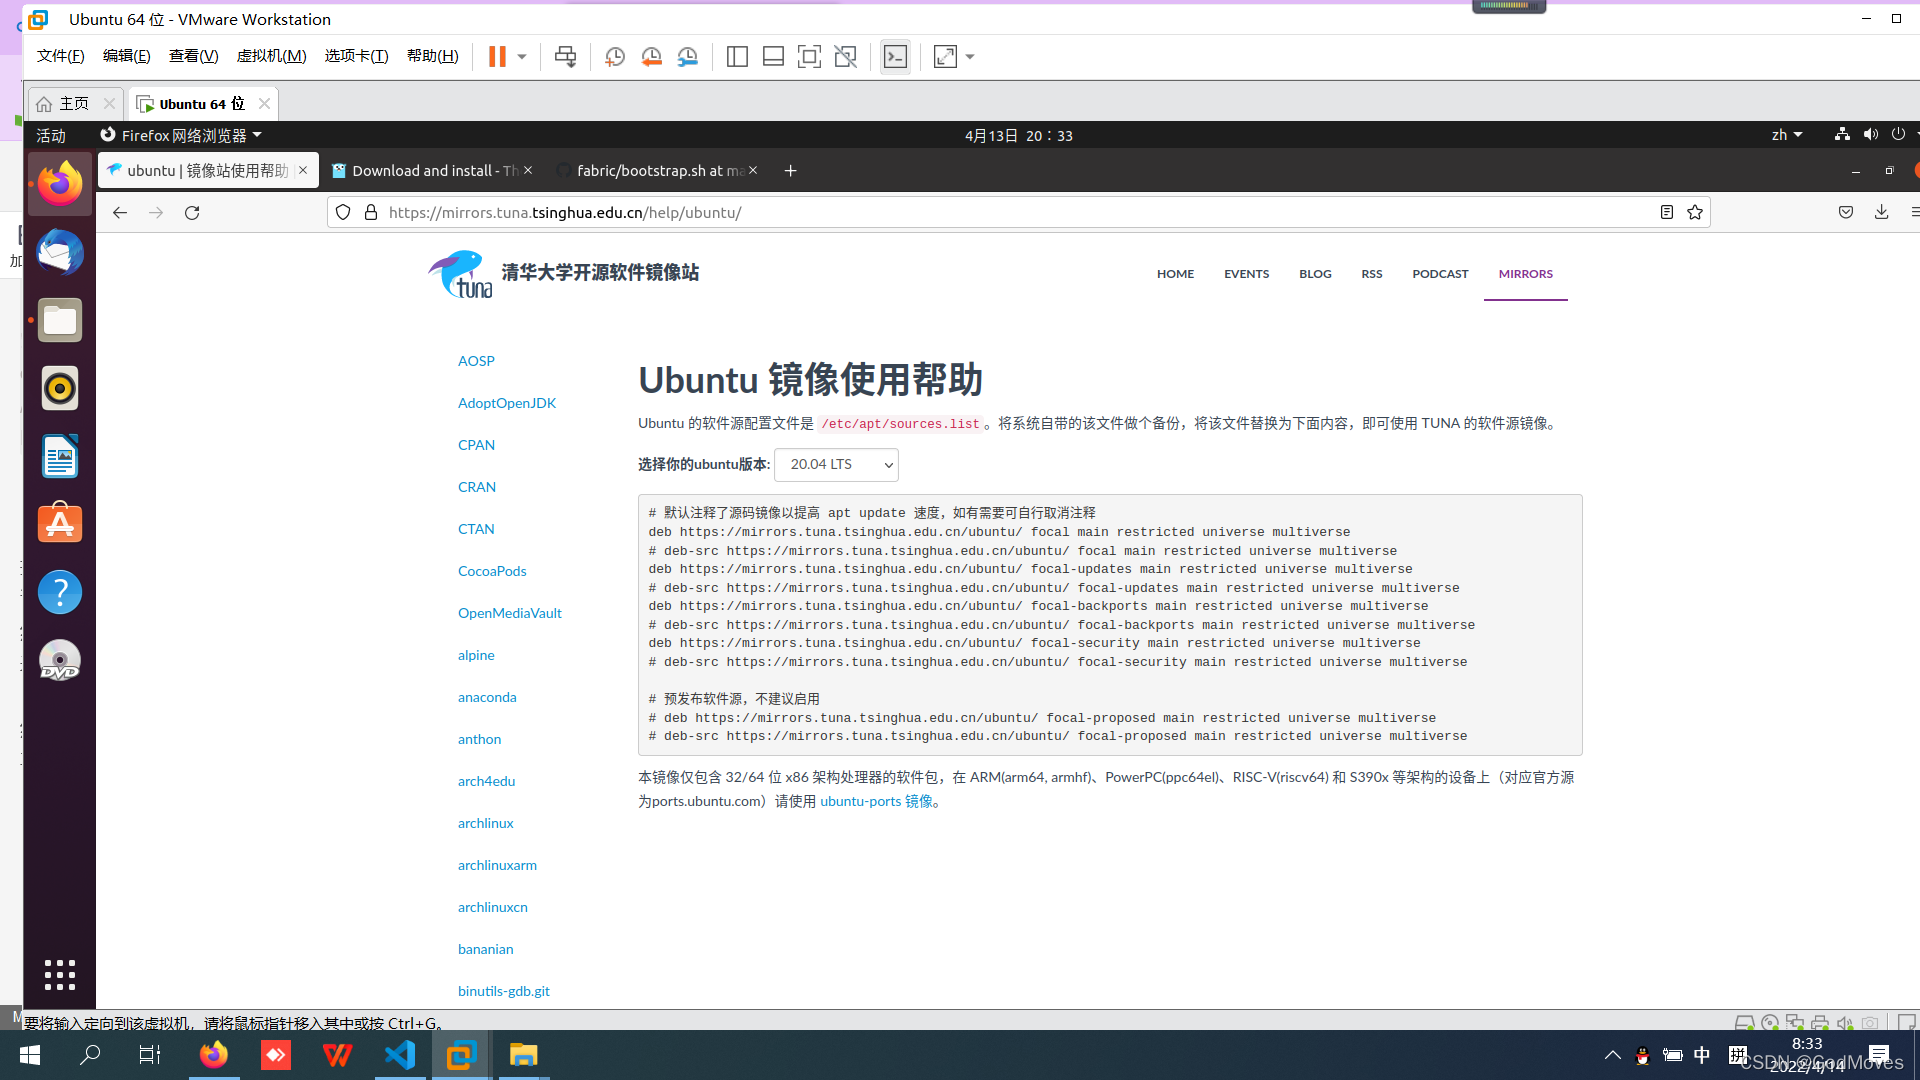Bookmark page with star icon
Viewport: 1920px width, 1080px height.
1695,212
